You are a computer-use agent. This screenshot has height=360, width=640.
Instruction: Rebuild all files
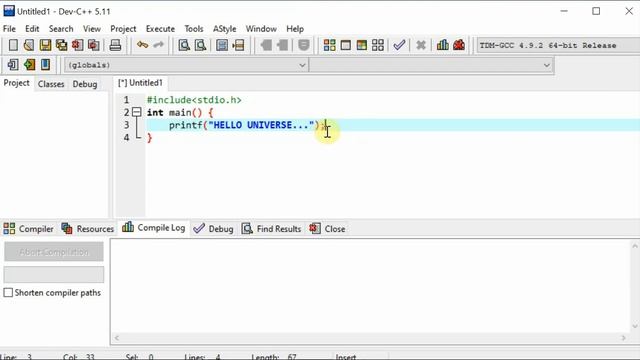click(x=378, y=45)
